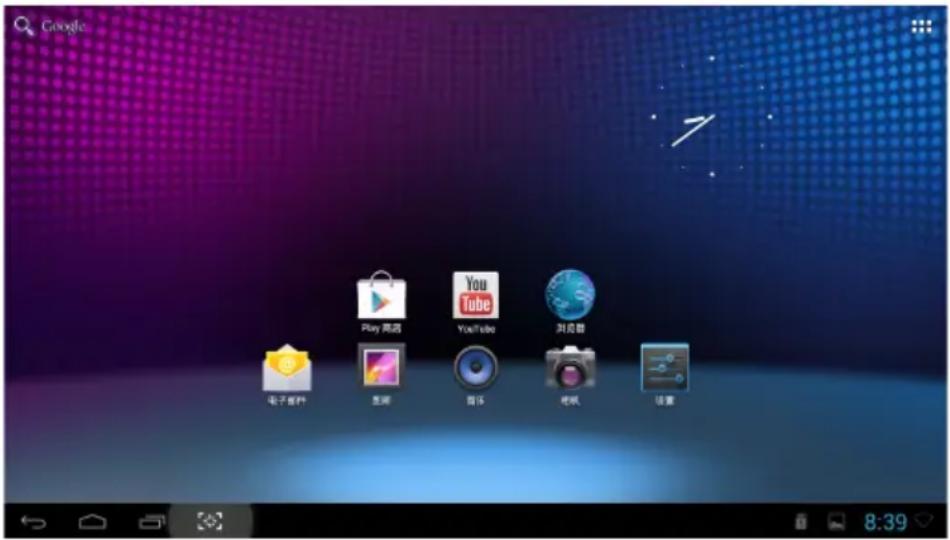Tap the network signal status icon

point(925,520)
